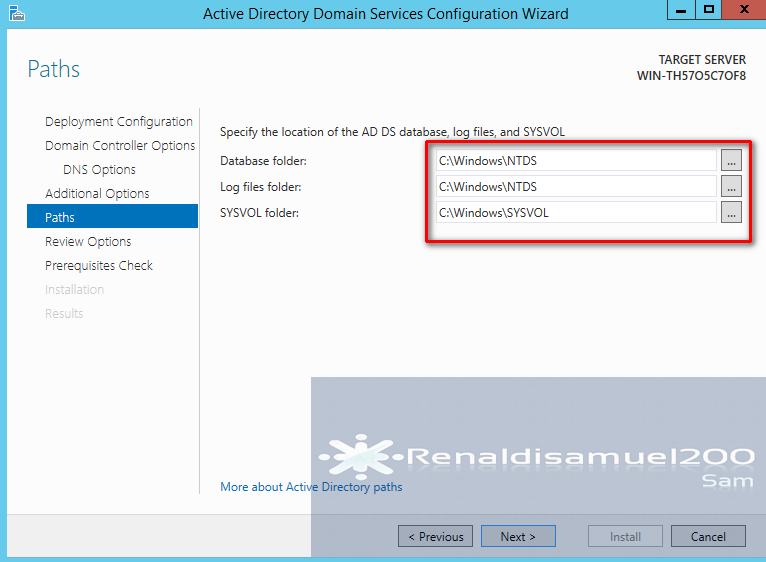Close the wizard window
This screenshot has height=562, width=766.
[x=744, y=10]
